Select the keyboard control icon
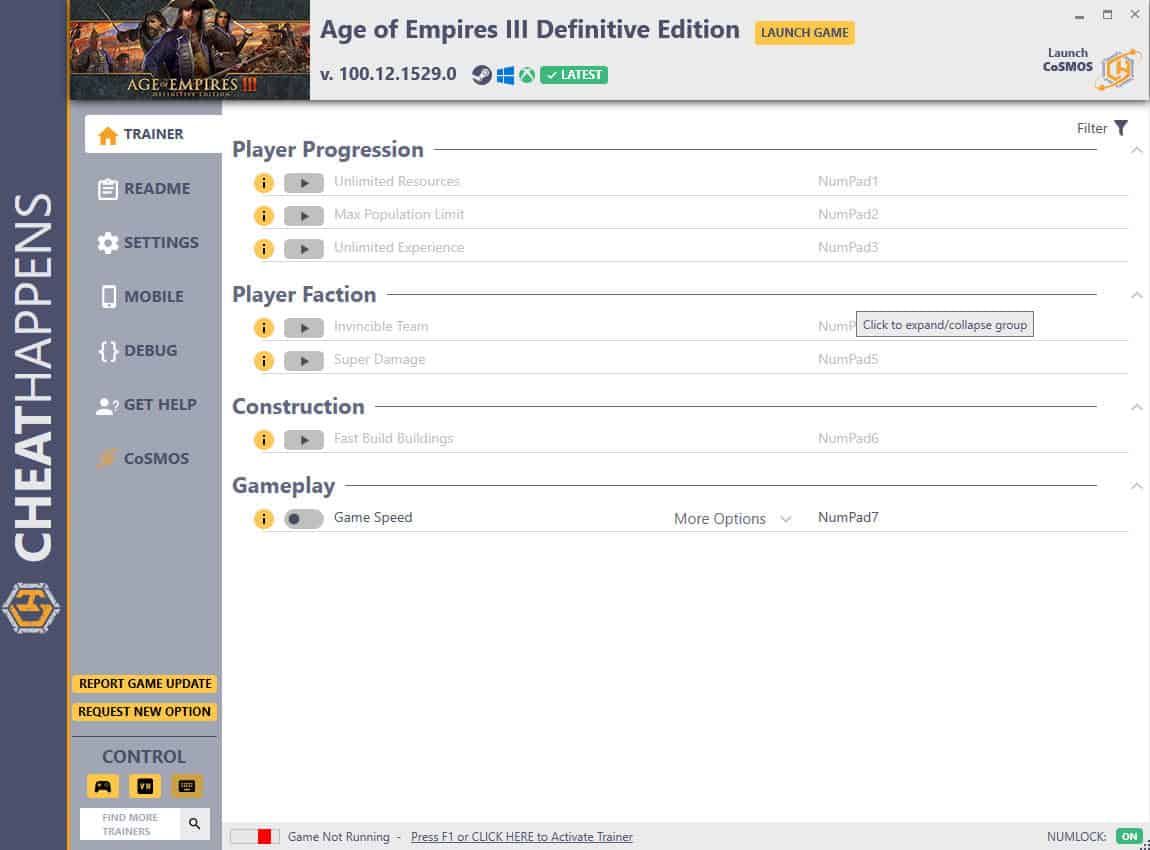The image size is (1150, 850). (x=186, y=786)
